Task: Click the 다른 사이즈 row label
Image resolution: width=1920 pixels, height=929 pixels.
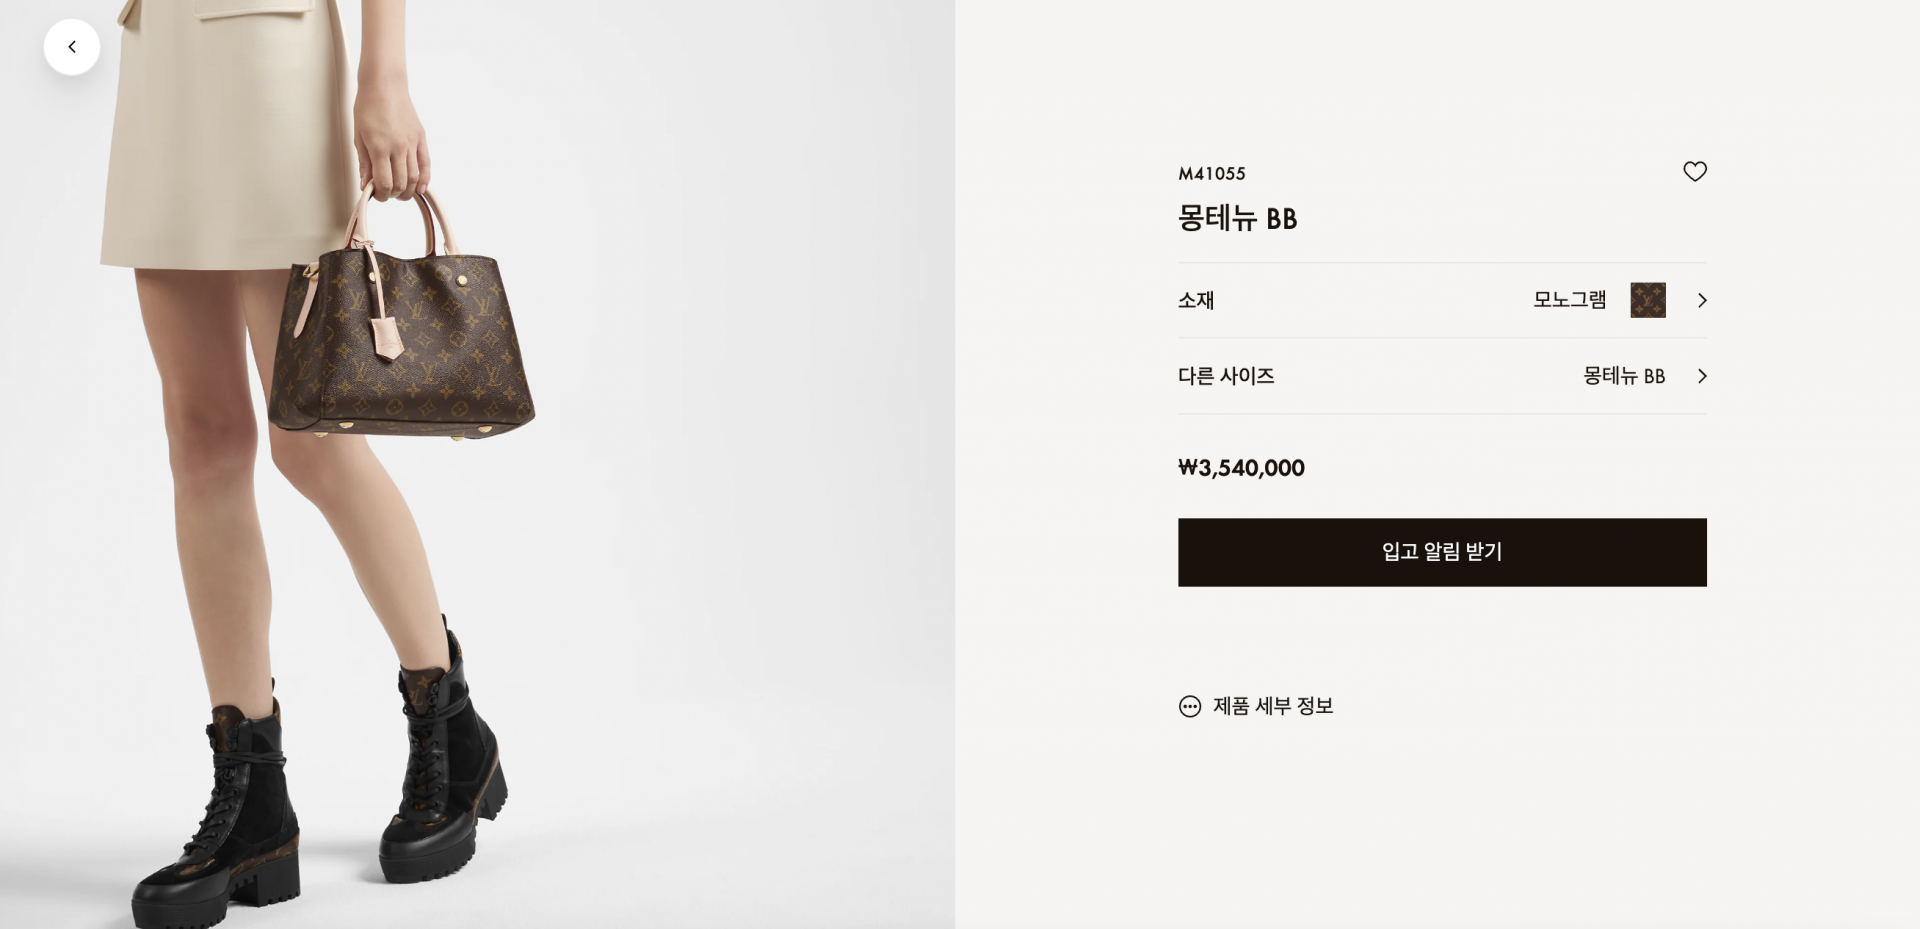Action: [1226, 376]
